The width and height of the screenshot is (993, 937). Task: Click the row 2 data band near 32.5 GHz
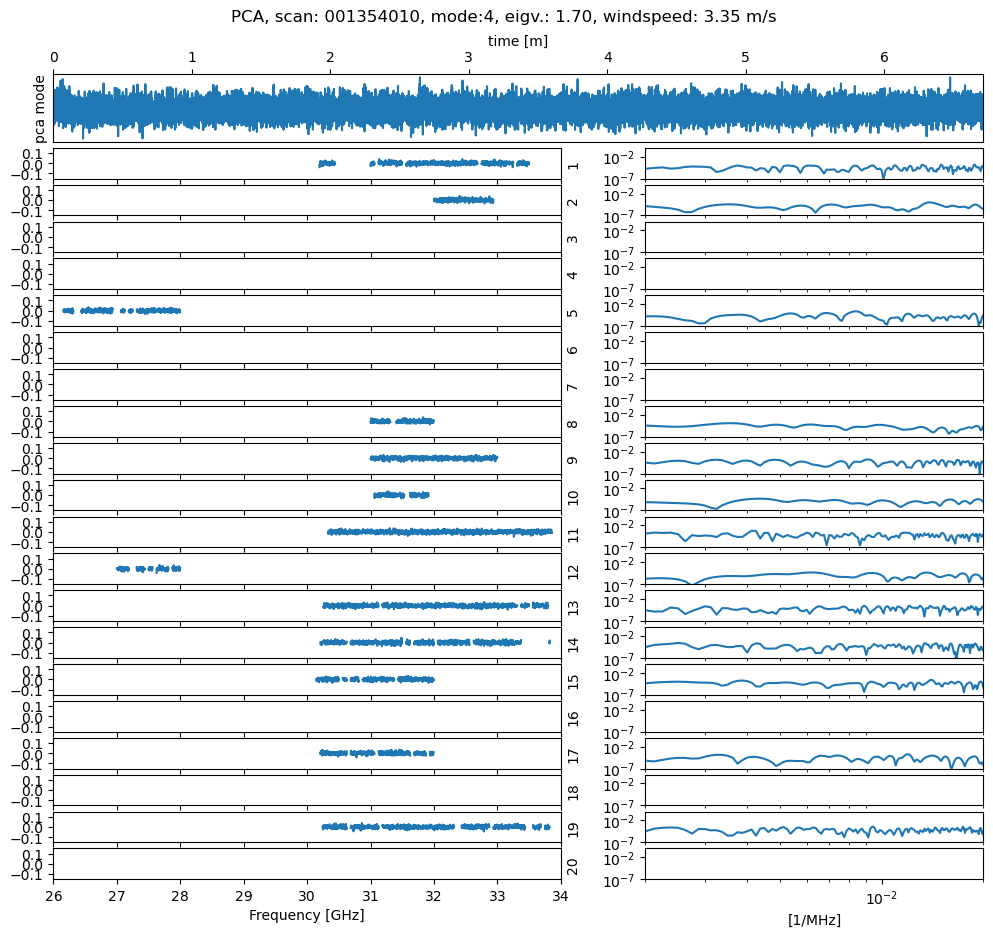click(x=463, y=200)
